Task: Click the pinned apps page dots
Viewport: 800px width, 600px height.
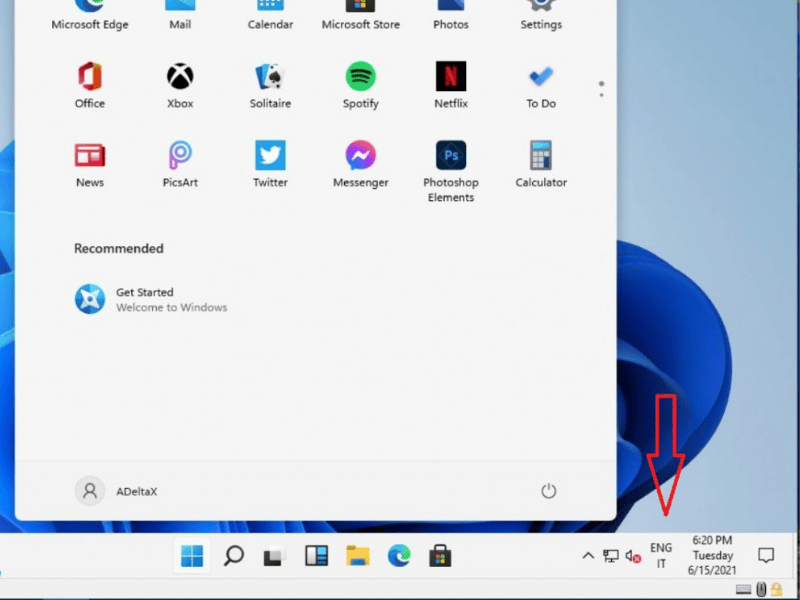Action: coord(601,89)
